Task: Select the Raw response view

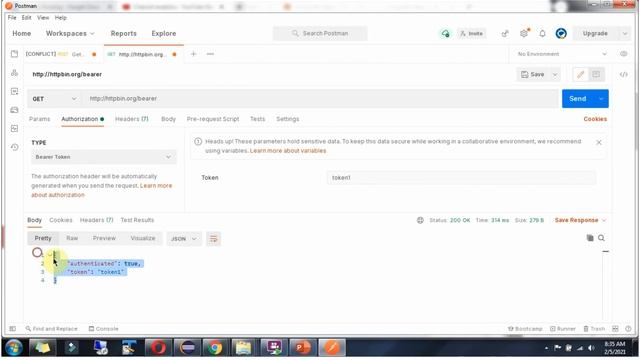Action: pyautogui.click(x=72, y=238)
